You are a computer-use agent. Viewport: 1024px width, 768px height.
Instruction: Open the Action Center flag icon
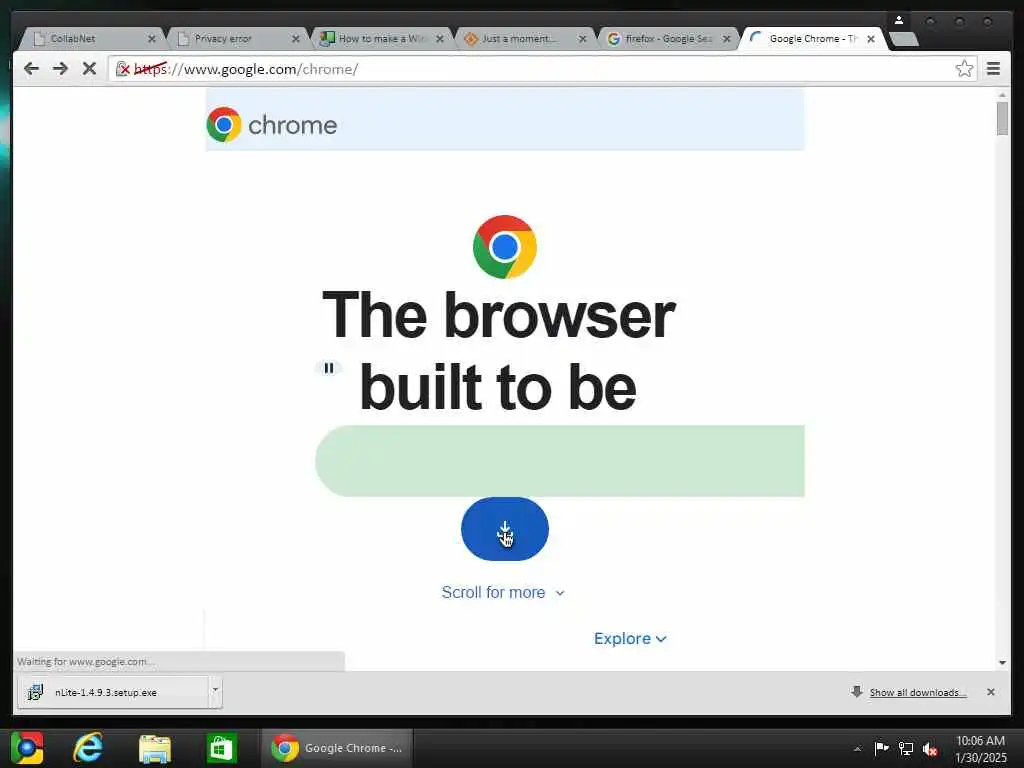(x=881, y=748)
